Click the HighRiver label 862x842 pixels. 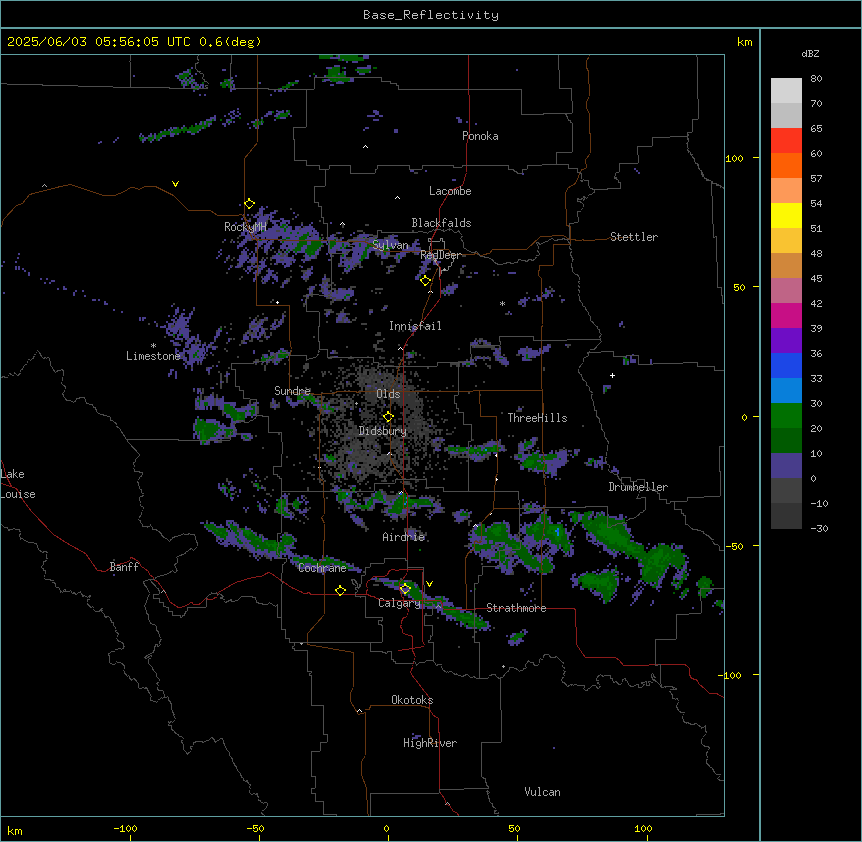pyautogui.click(x=430, y=743)
